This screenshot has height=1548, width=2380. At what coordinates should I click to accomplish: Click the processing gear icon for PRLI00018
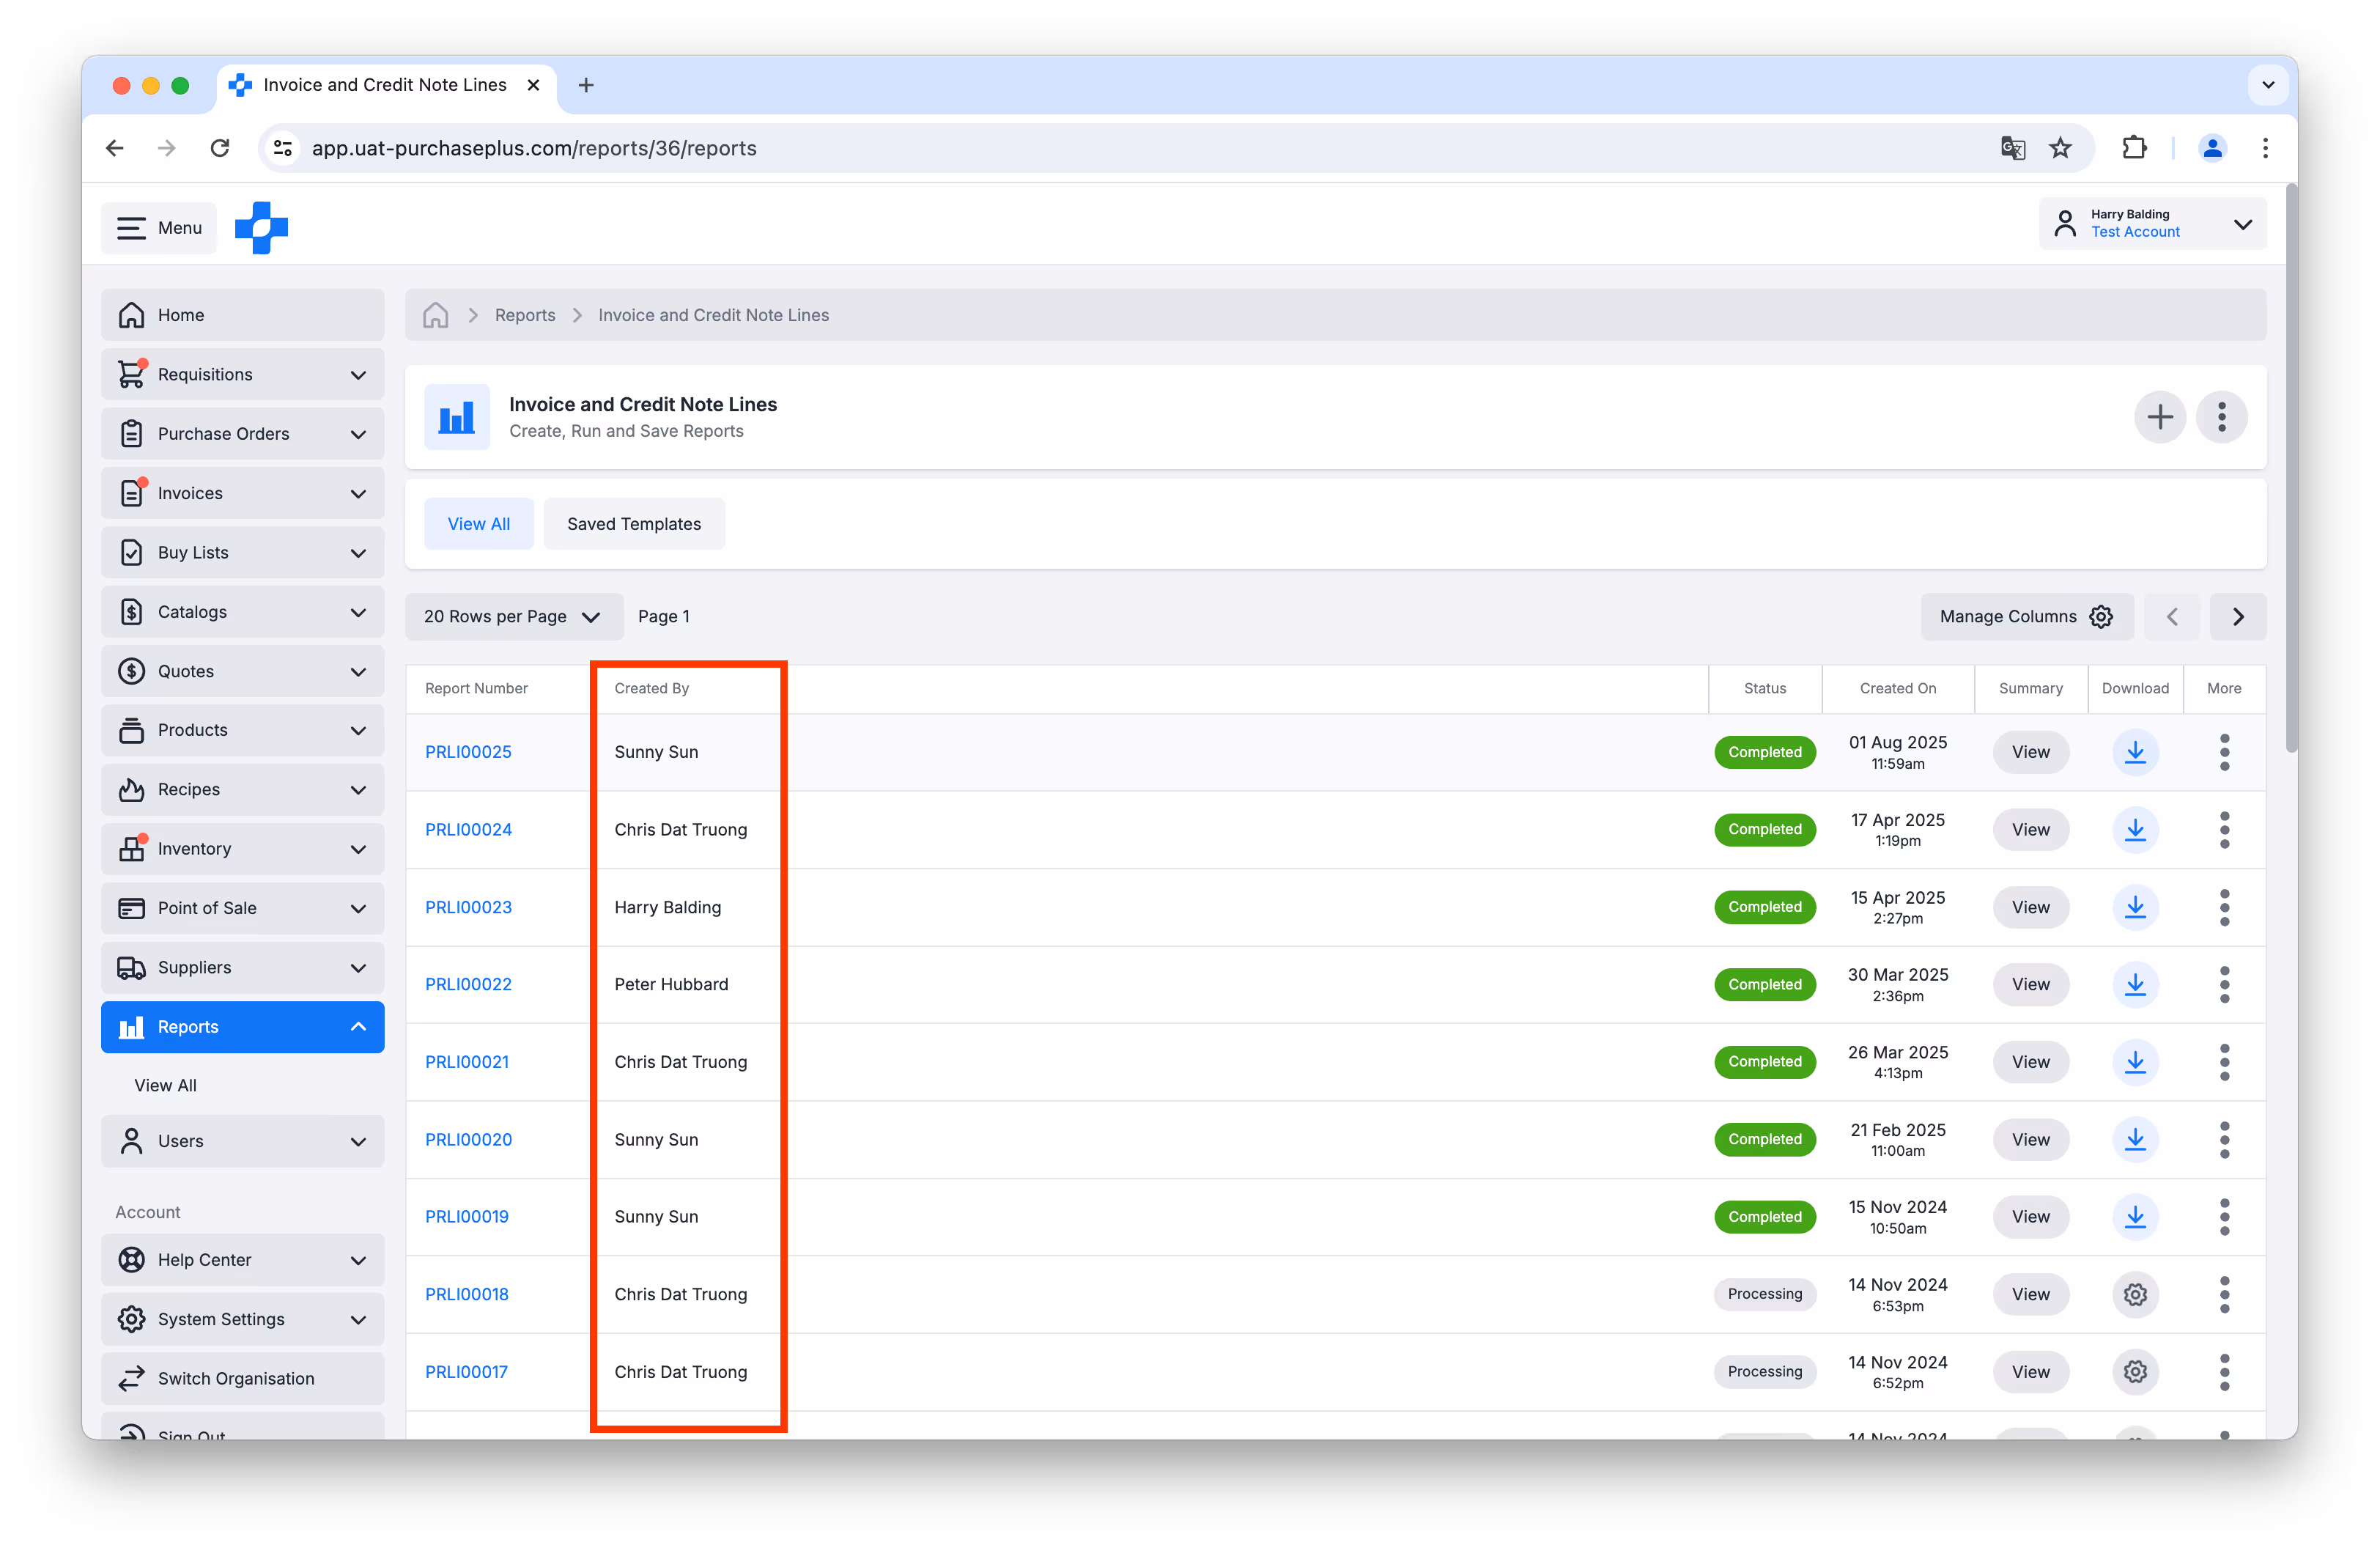pyautogui.click(x=2134, y=1294)
